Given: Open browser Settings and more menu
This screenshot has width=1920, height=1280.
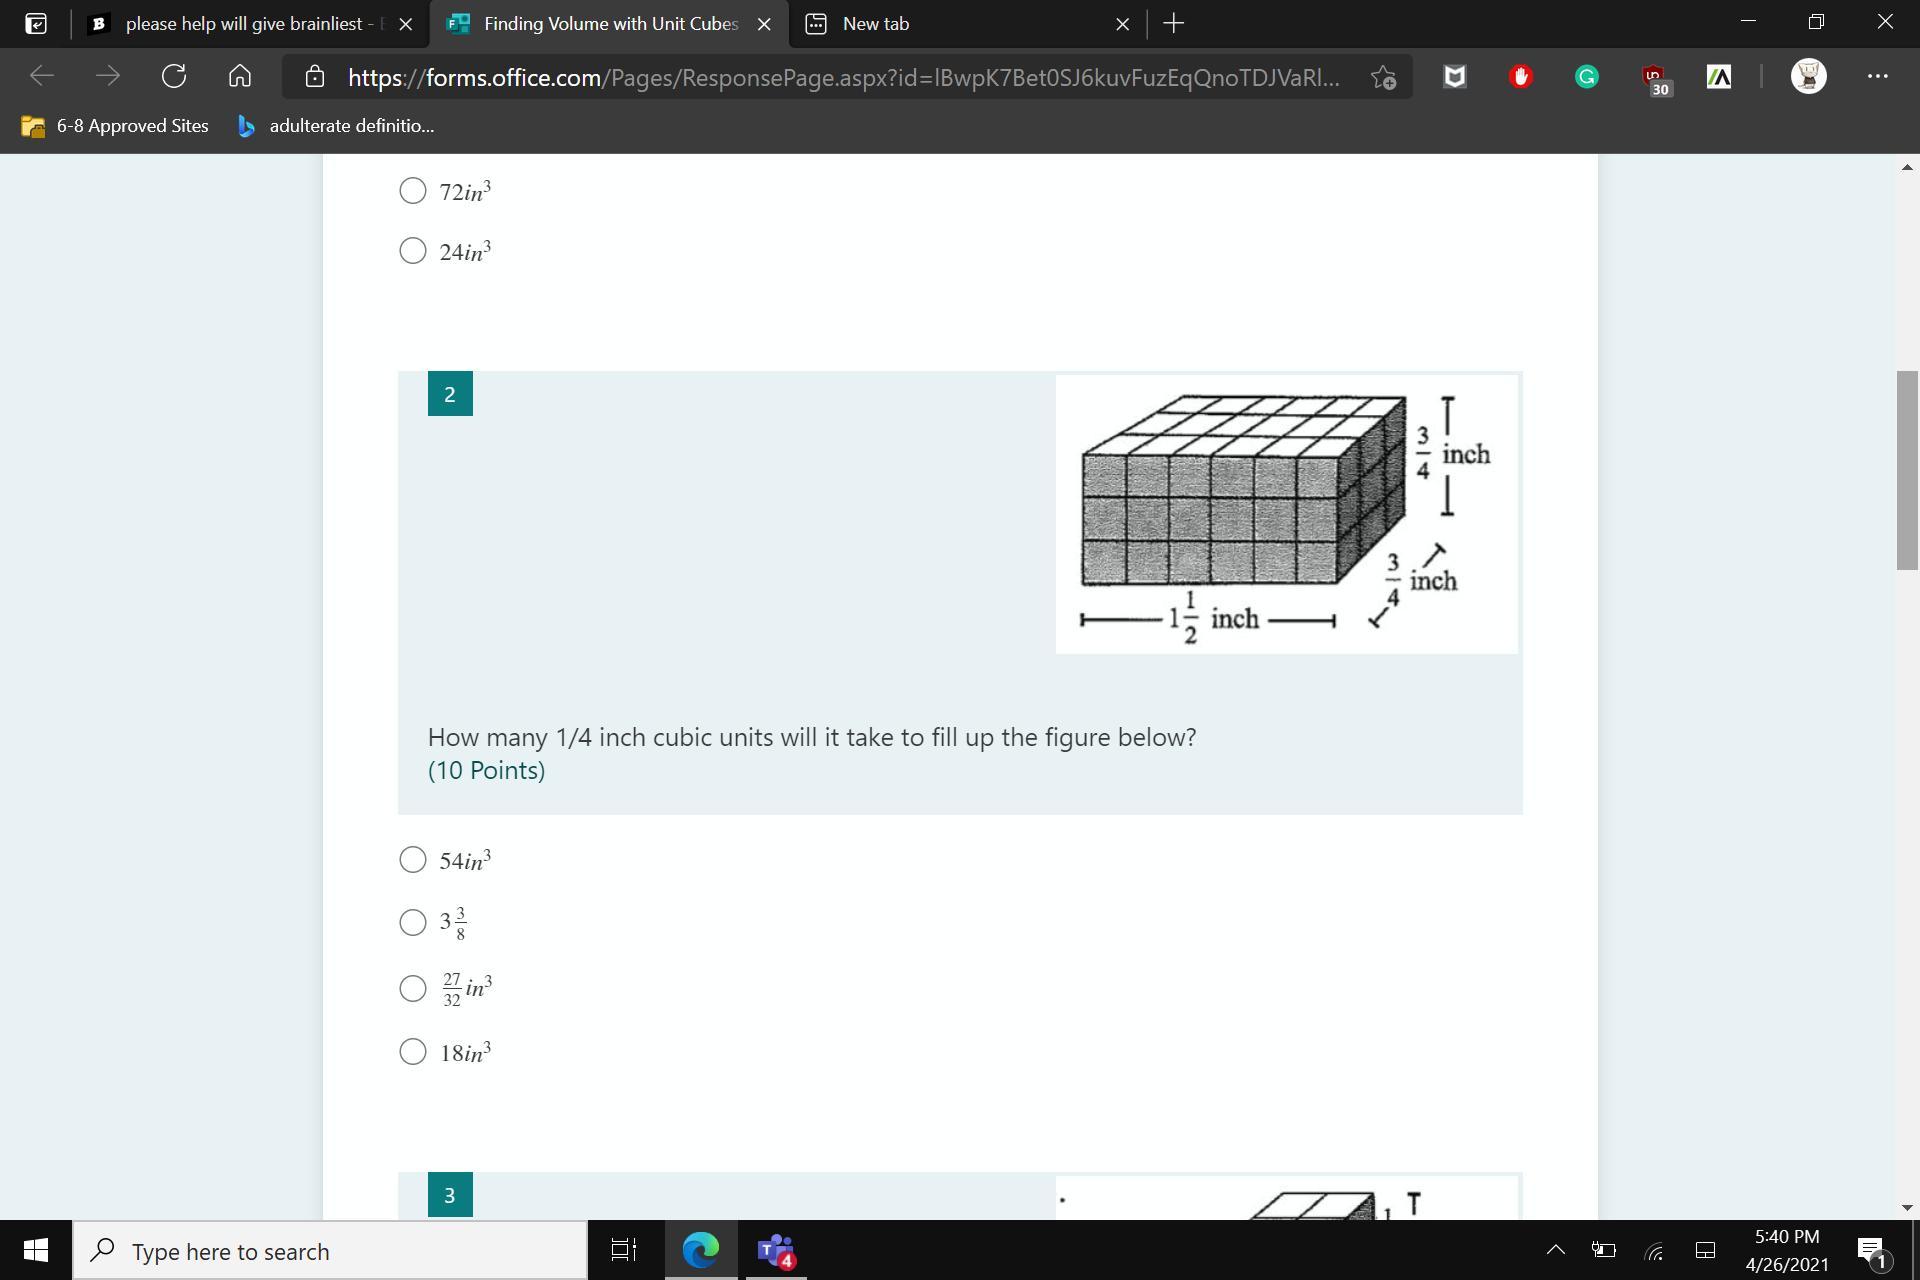Looking at the screenshot, I should click(x=1877, y=76).
